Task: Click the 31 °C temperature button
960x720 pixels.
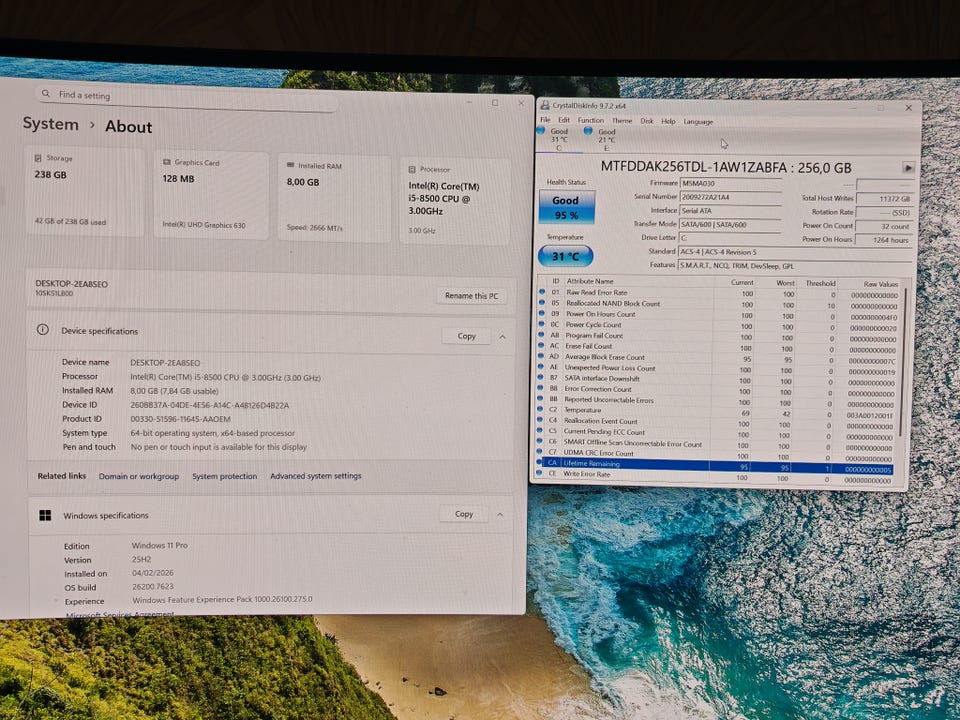Action: click(565, 256)
